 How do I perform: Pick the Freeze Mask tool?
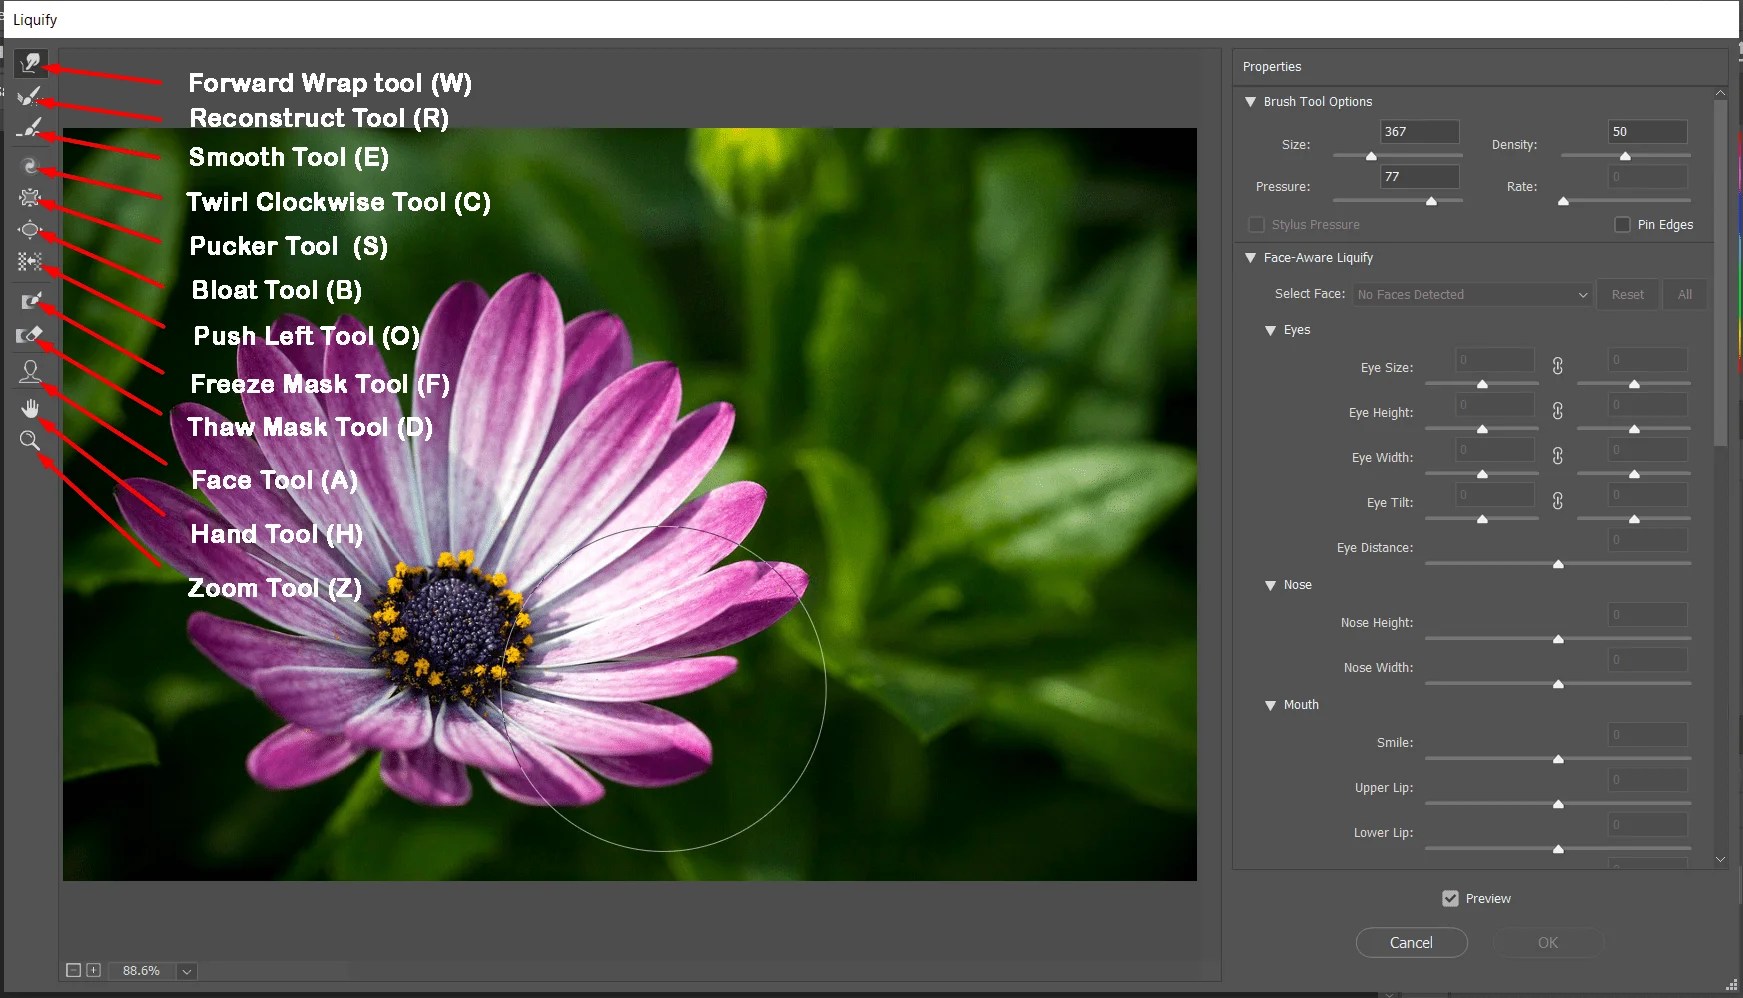point(30,300)
